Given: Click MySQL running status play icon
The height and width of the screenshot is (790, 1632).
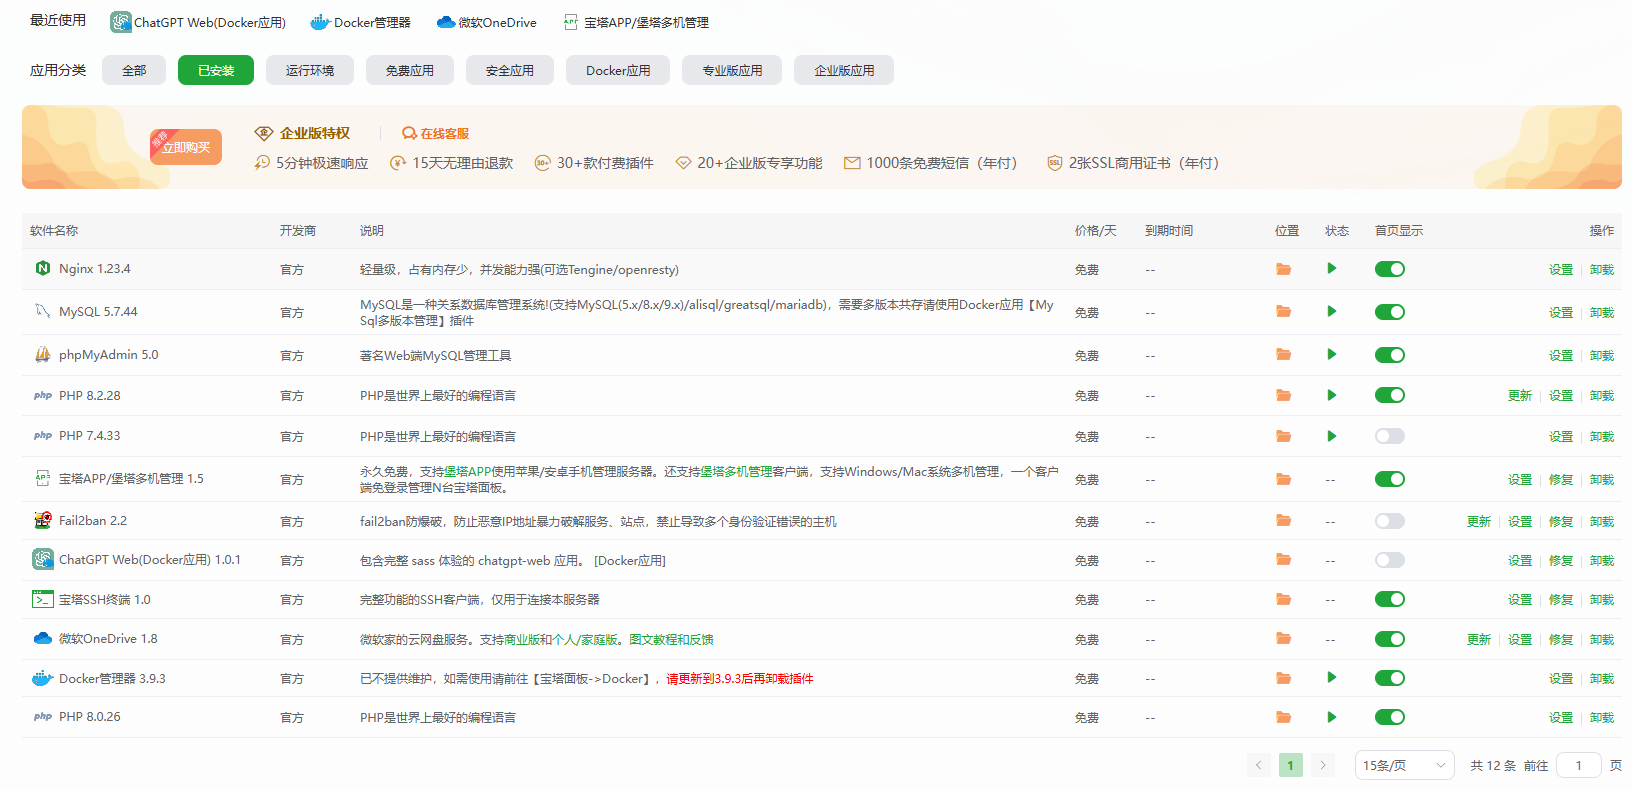Looking at the screenshot, I should (1331, 311).
